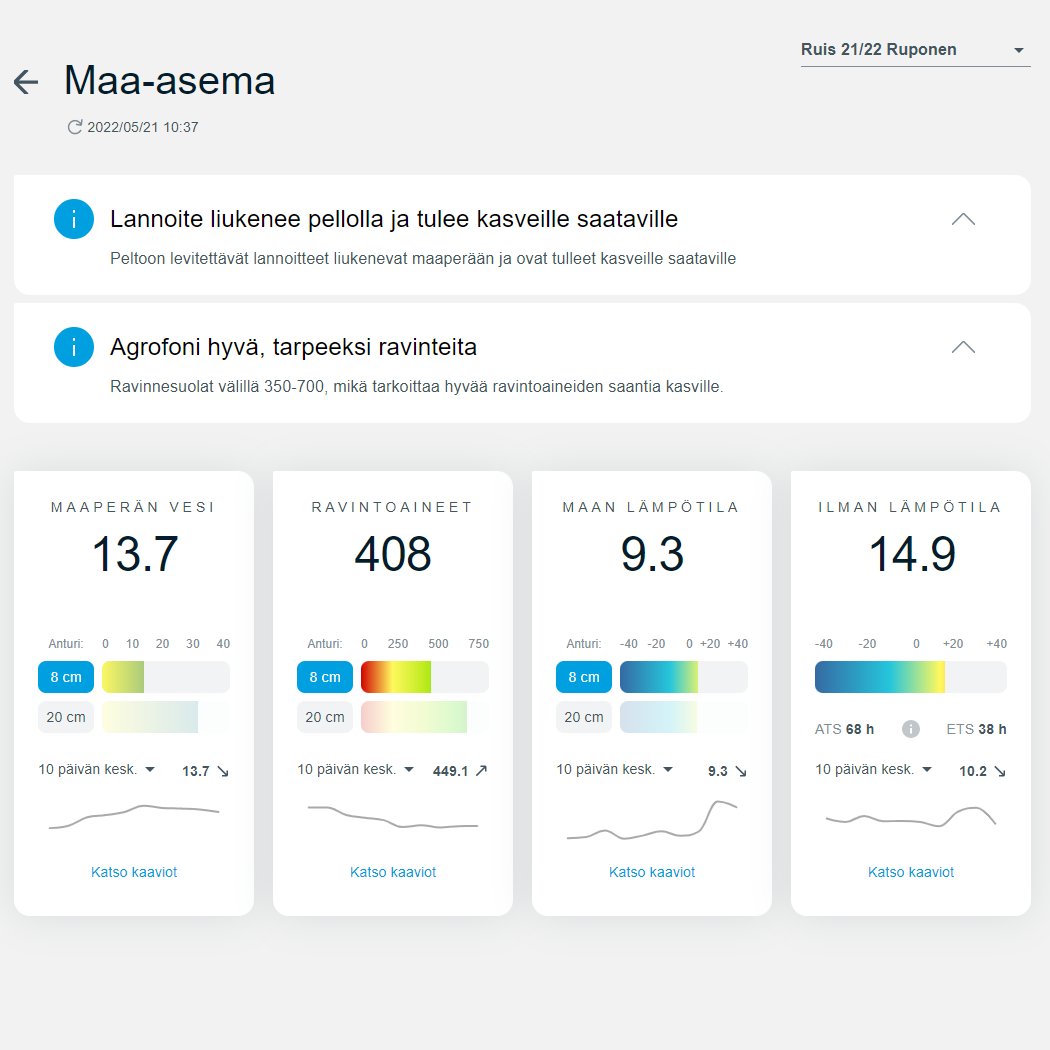
Task: Click info icon beside Lannoite liukenee message
Action: pos(74,219)
